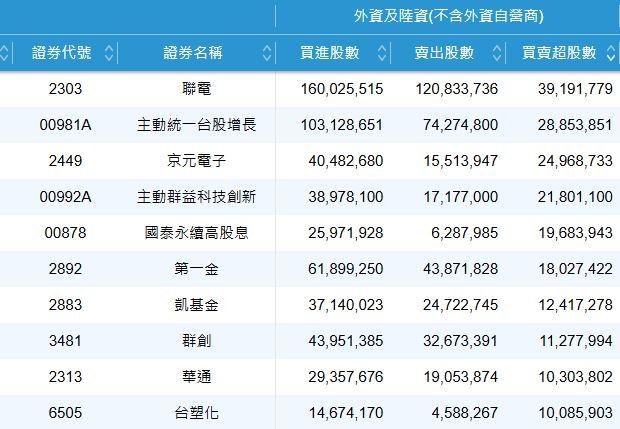Click buy volume 38,978,100
This screenshot has width=620, height=429.
[346, 197]
